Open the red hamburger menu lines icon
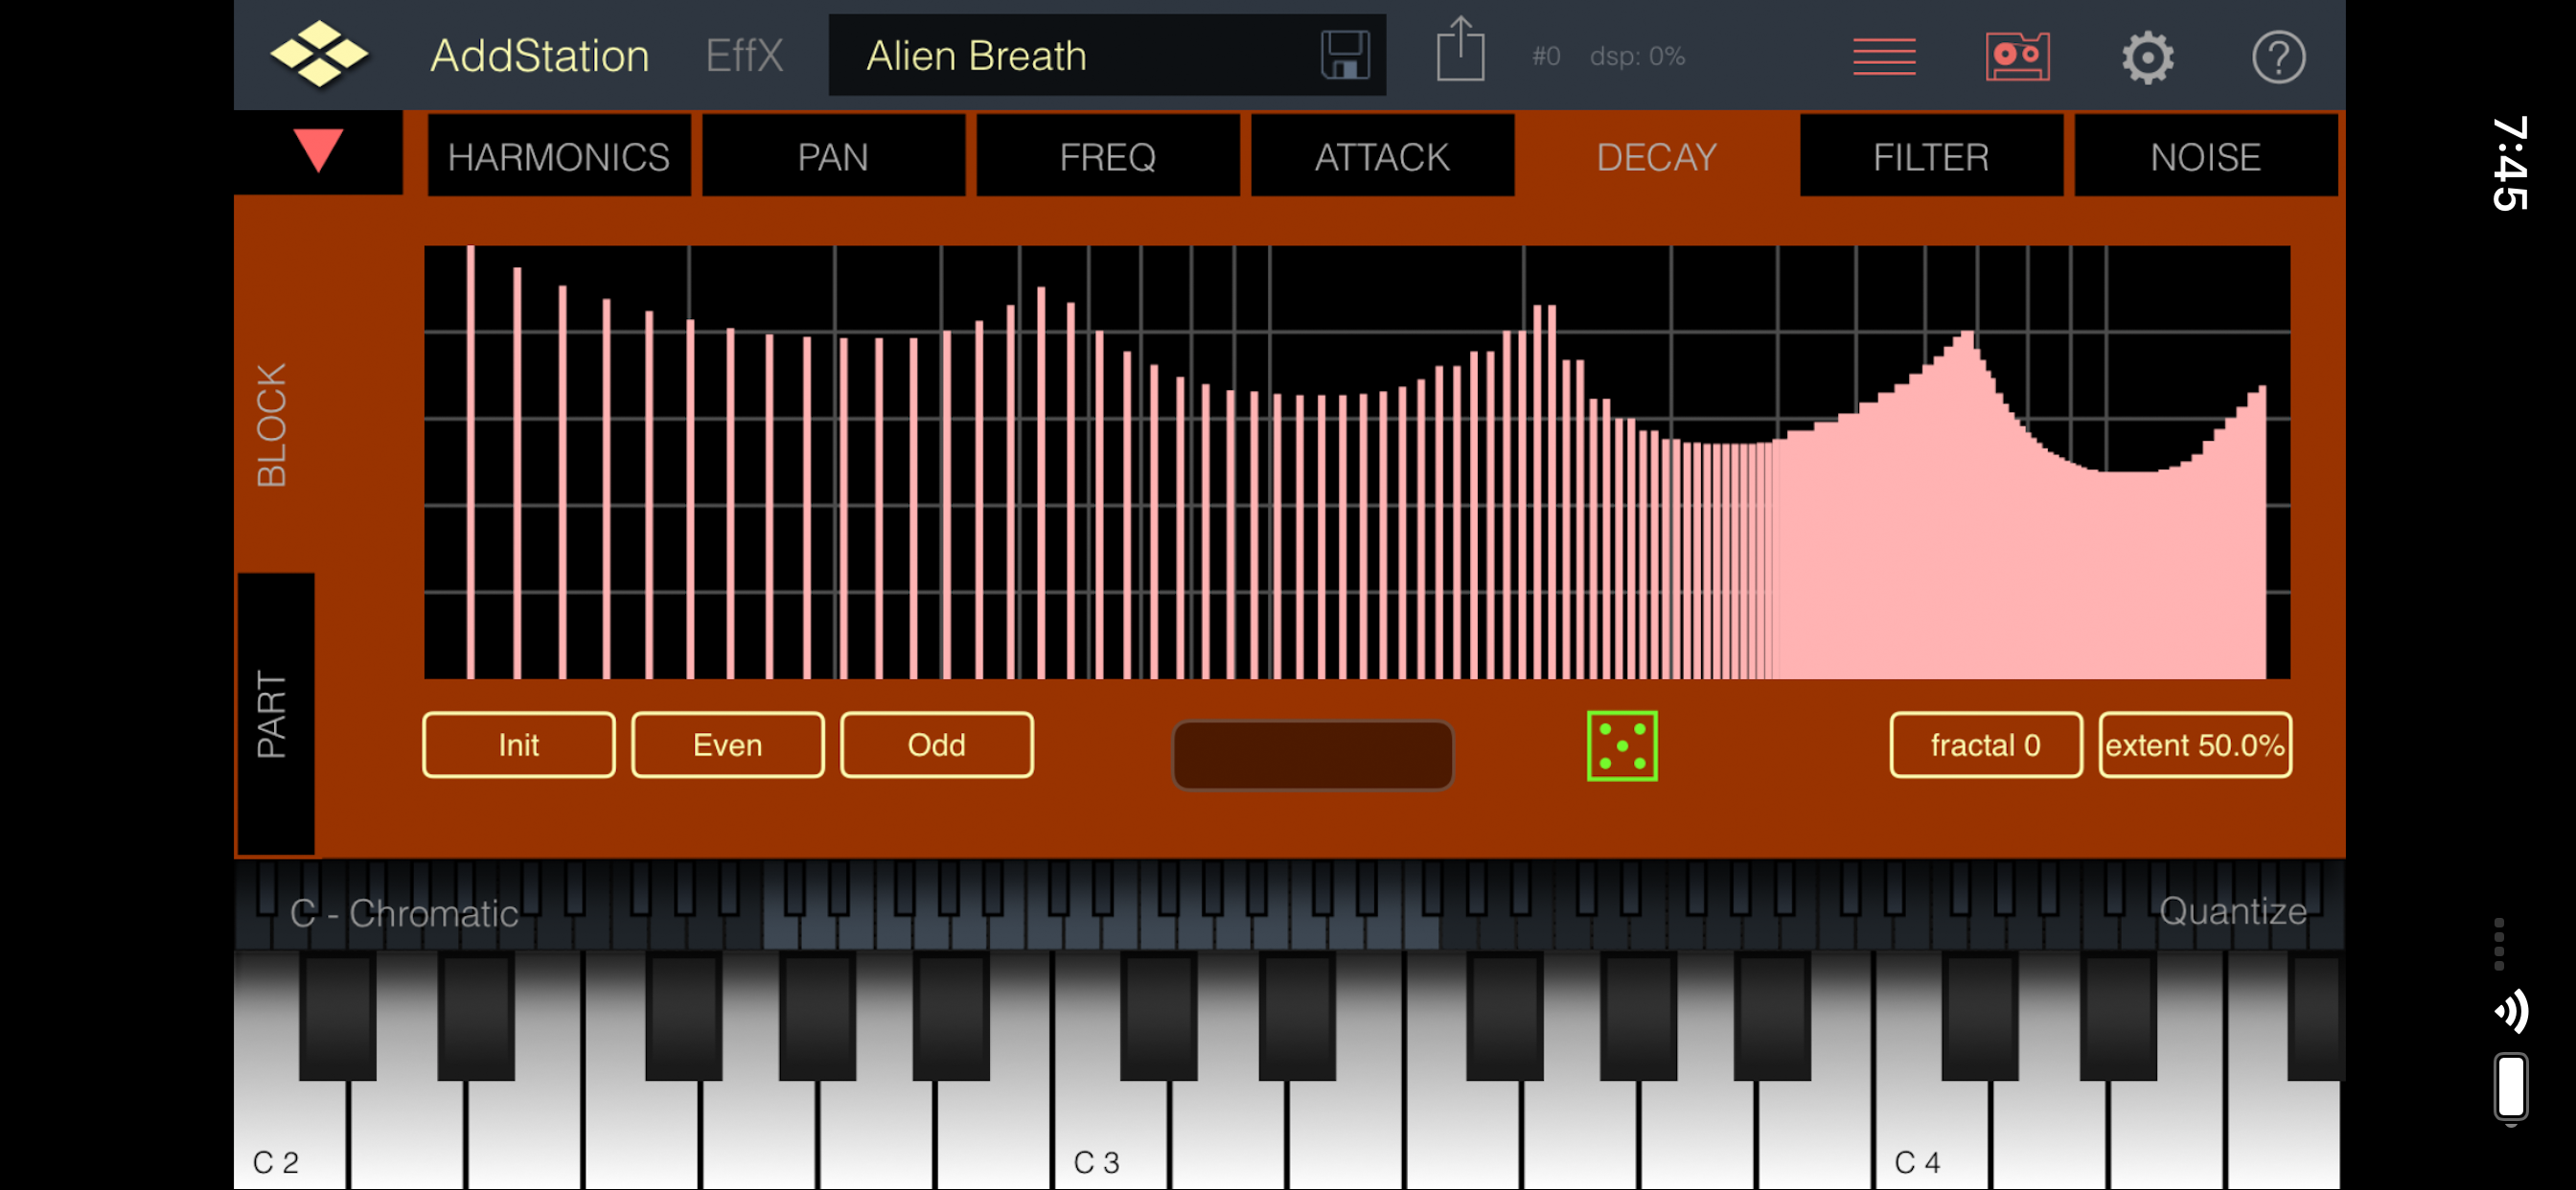This screenshot has width=2576, height=1190. [1883, 57]
